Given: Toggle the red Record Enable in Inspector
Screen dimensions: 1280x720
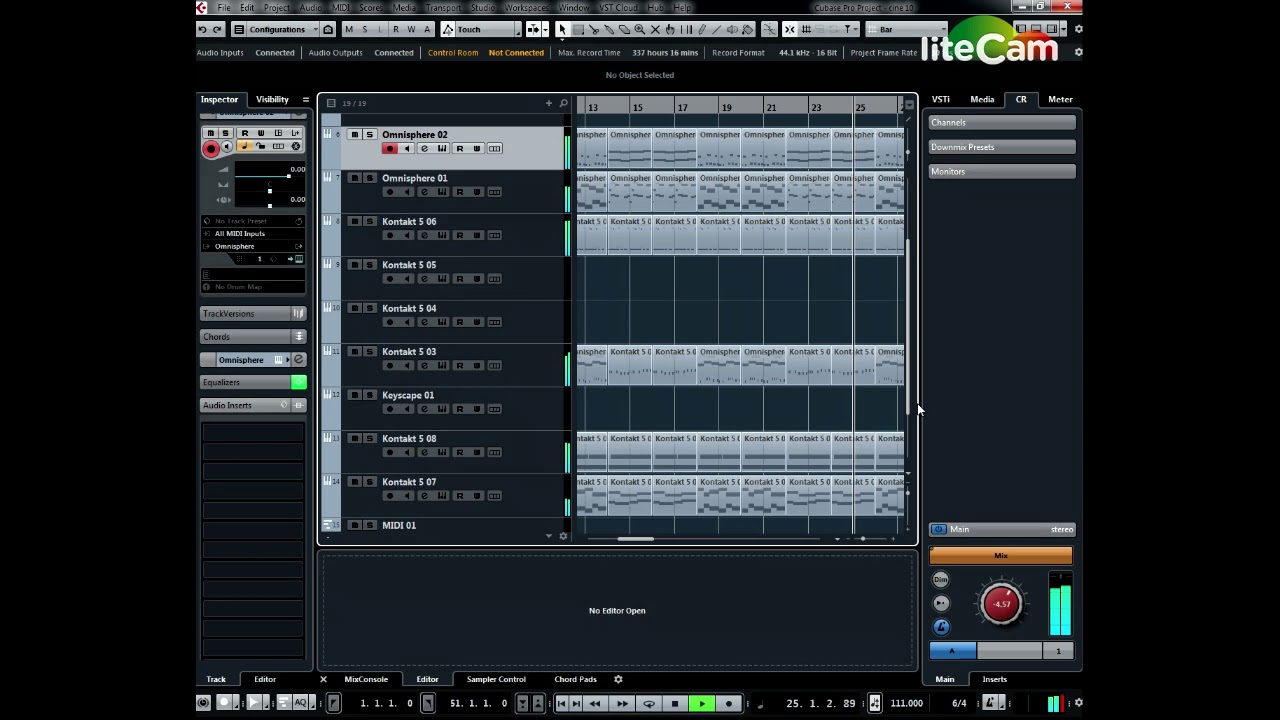Looking at the screenshot, I should pyautogui.click(x=210, y=149).
